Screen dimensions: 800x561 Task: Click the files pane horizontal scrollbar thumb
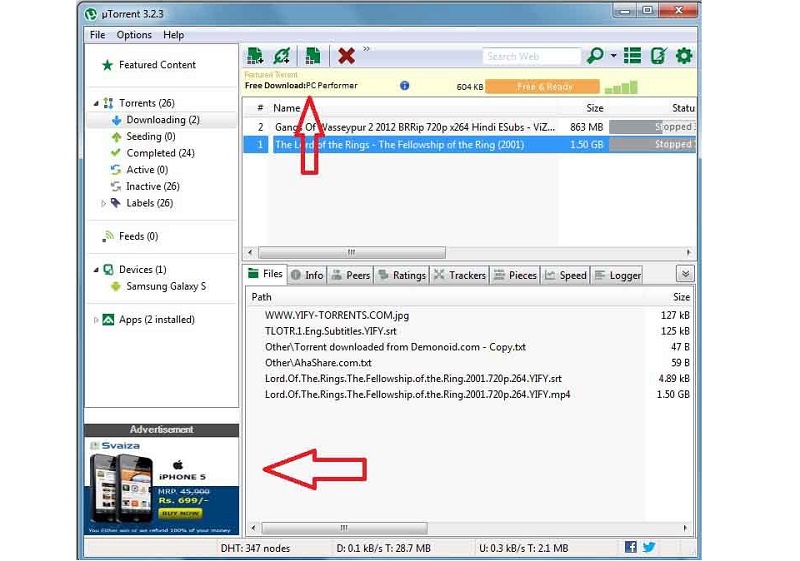tap(344, 528)
